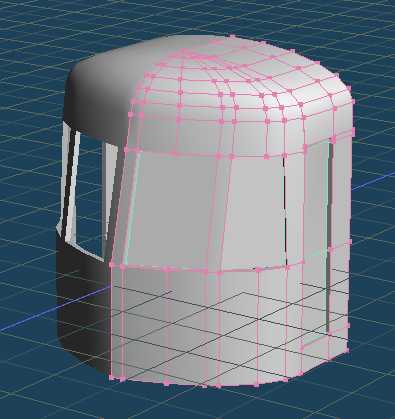Click the green highlighted edge of left windshield
The image size is (395, 419).
132,208
